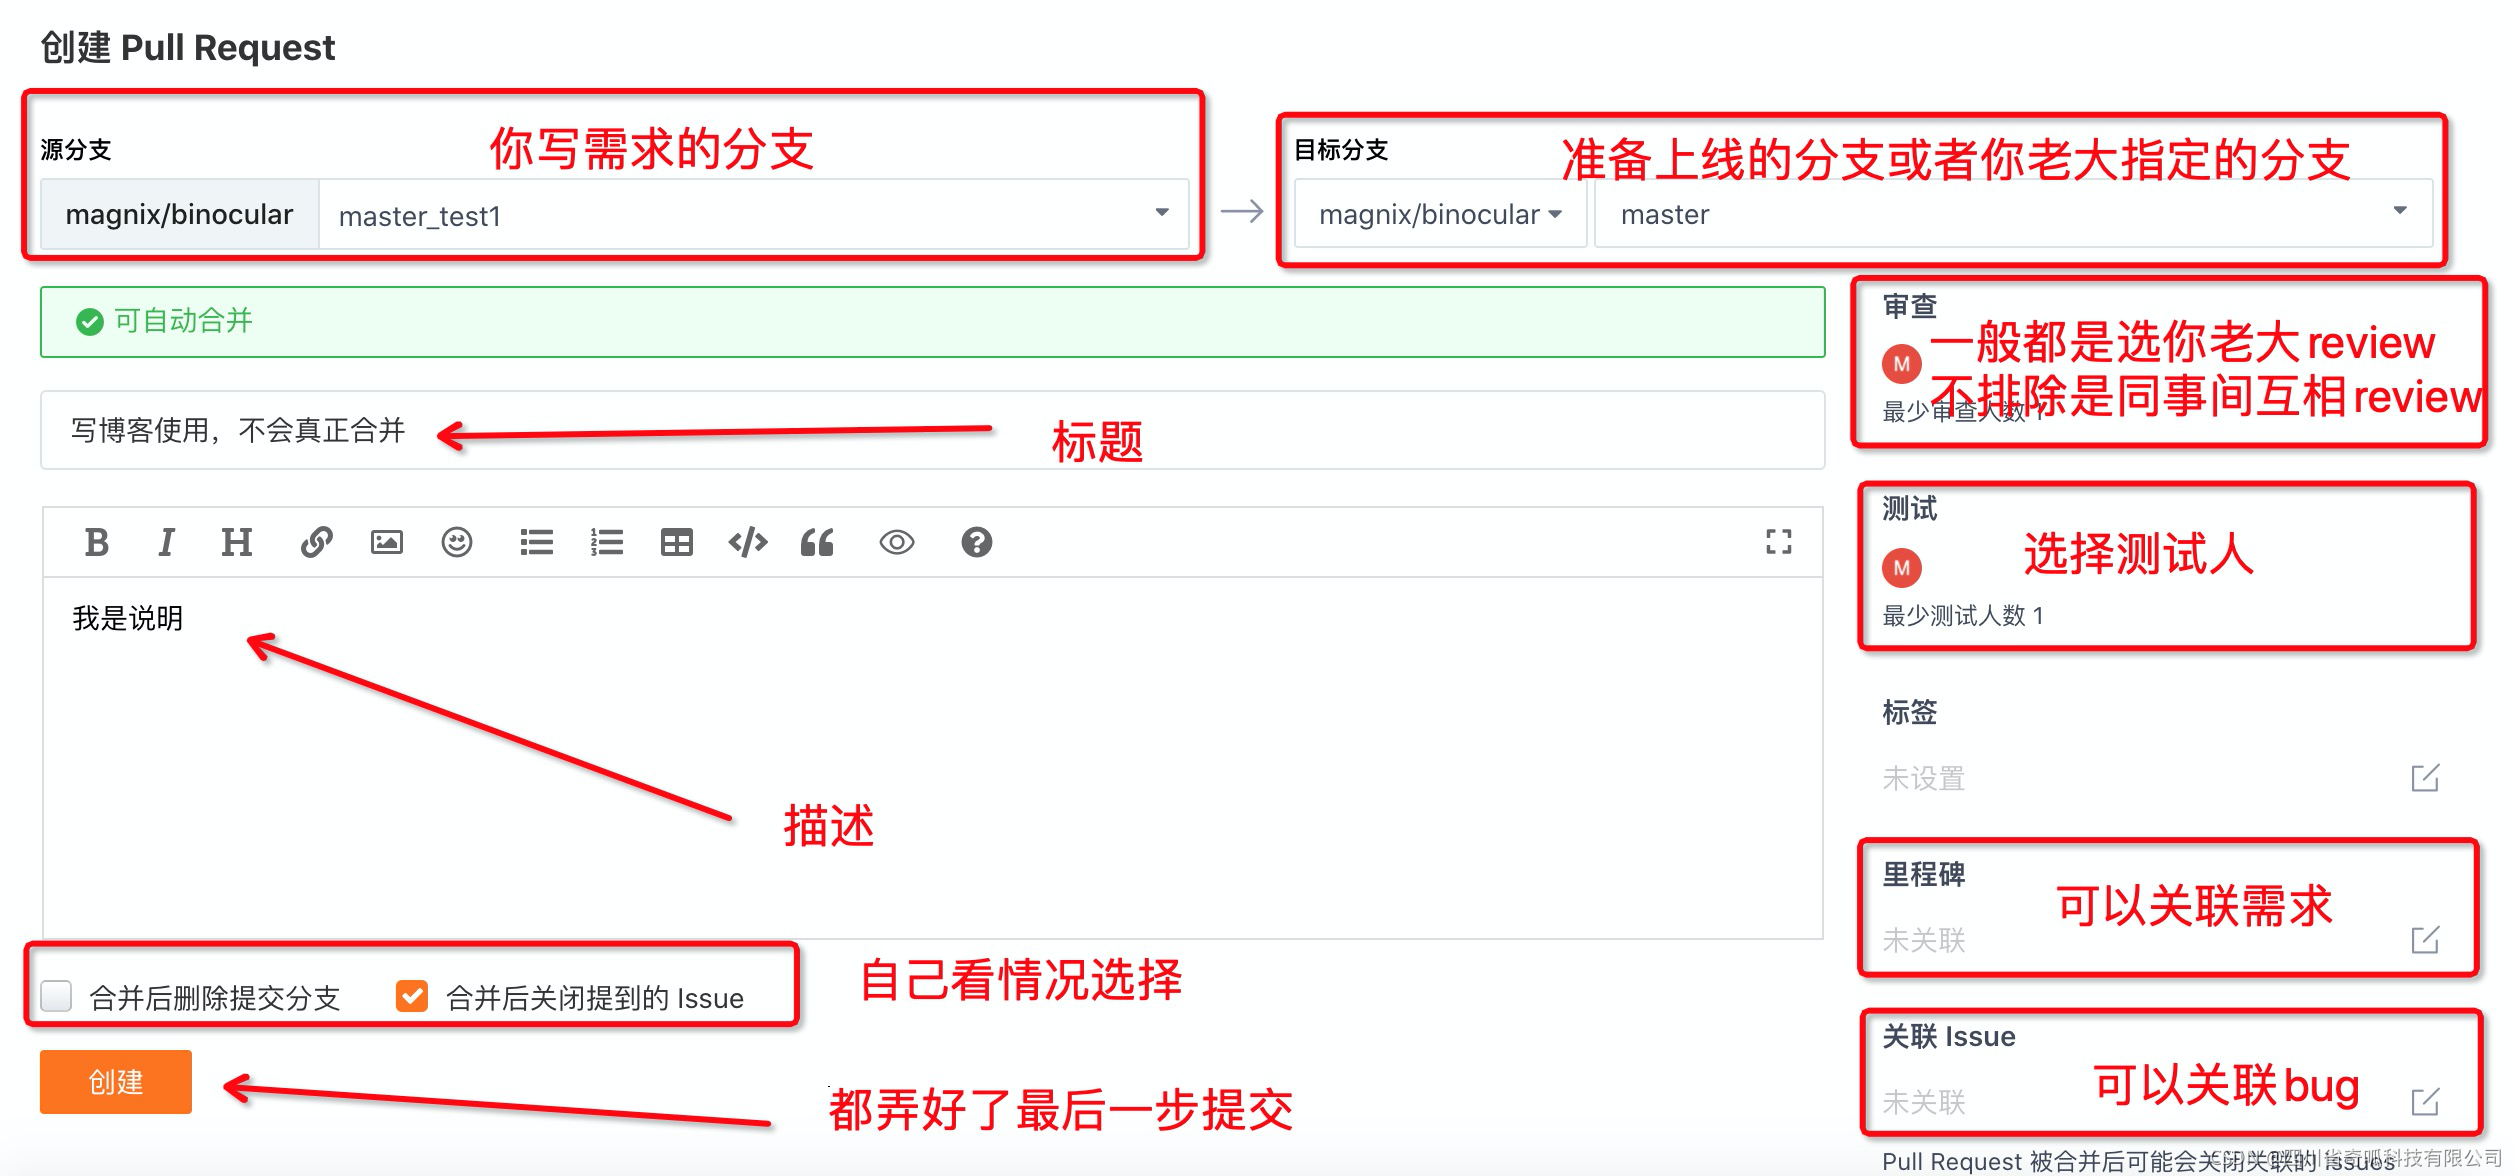
Task: Open the source branch master_test1 dropdown
Action: click(x=1160, y=213)
